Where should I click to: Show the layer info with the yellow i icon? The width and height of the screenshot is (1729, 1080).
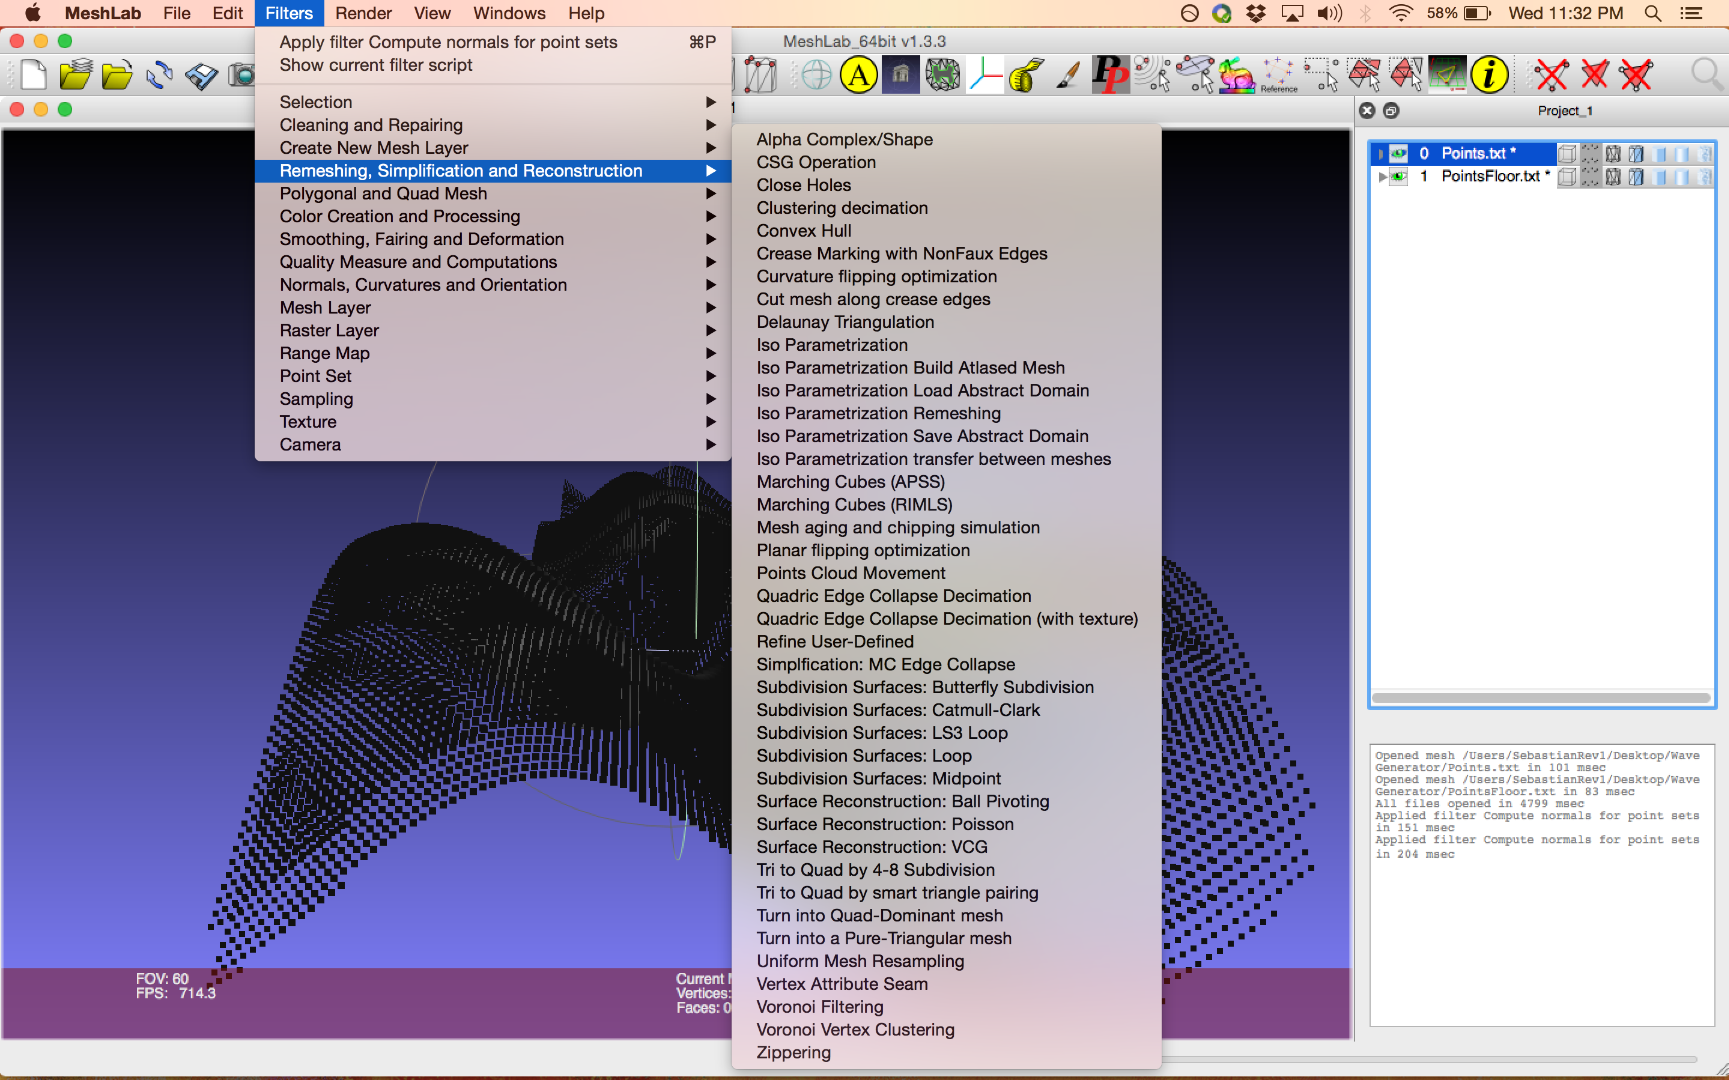click(x=1490, y=74)
